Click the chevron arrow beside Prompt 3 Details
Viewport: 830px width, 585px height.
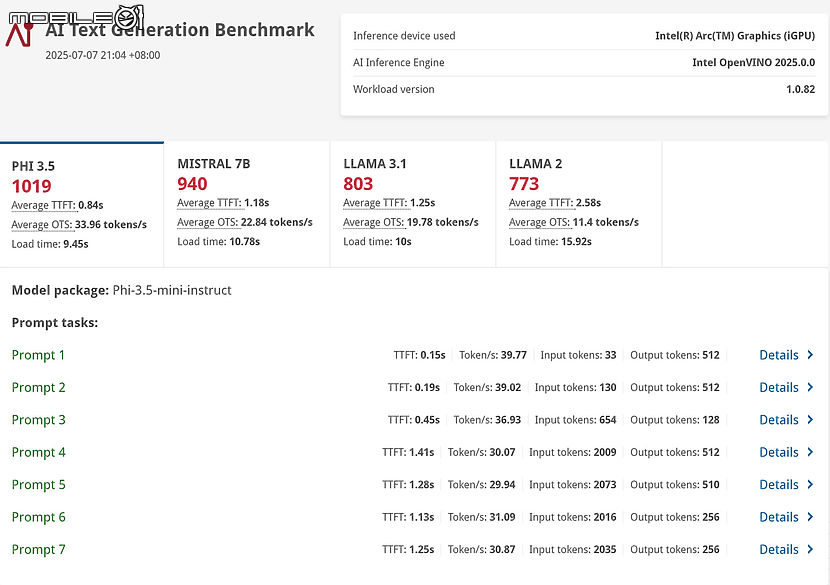(x=810, y=420)
